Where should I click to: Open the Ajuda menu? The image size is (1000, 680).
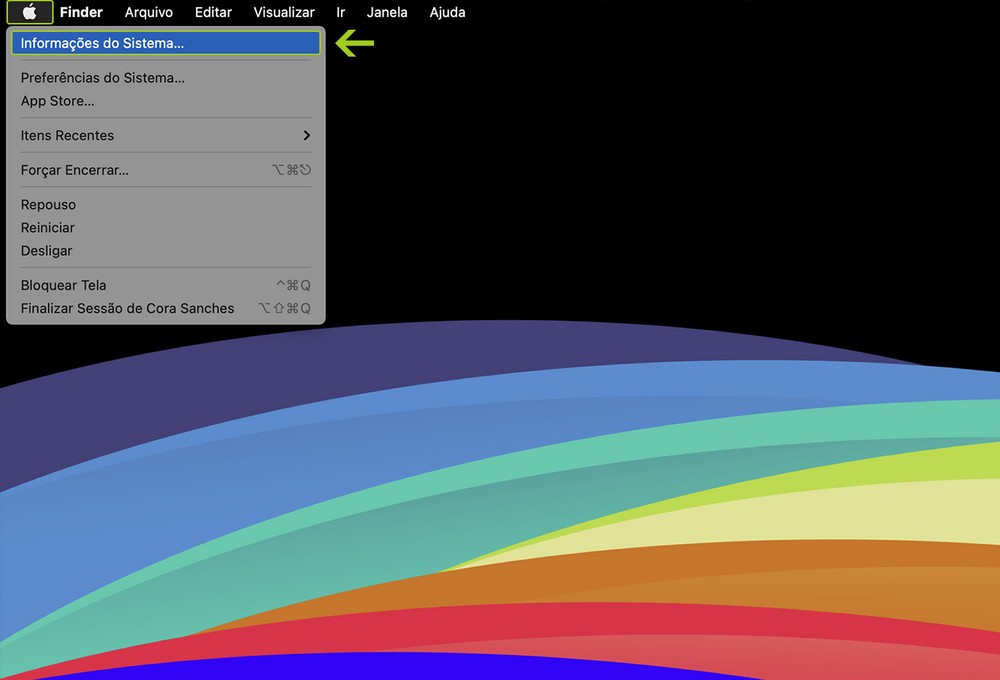coord(447,12)
